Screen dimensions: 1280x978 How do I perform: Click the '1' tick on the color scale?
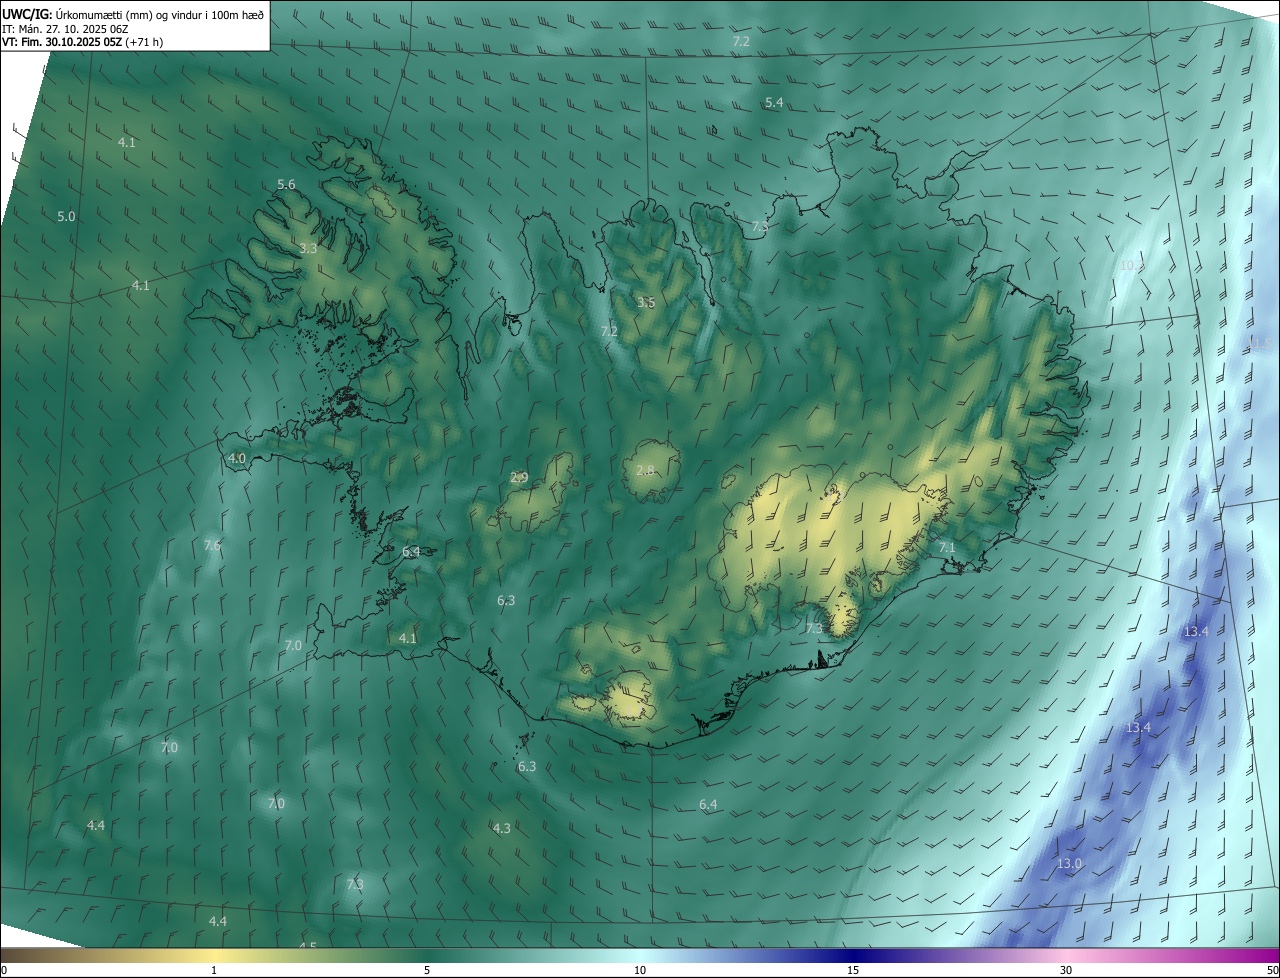click(x=214, y=970)
